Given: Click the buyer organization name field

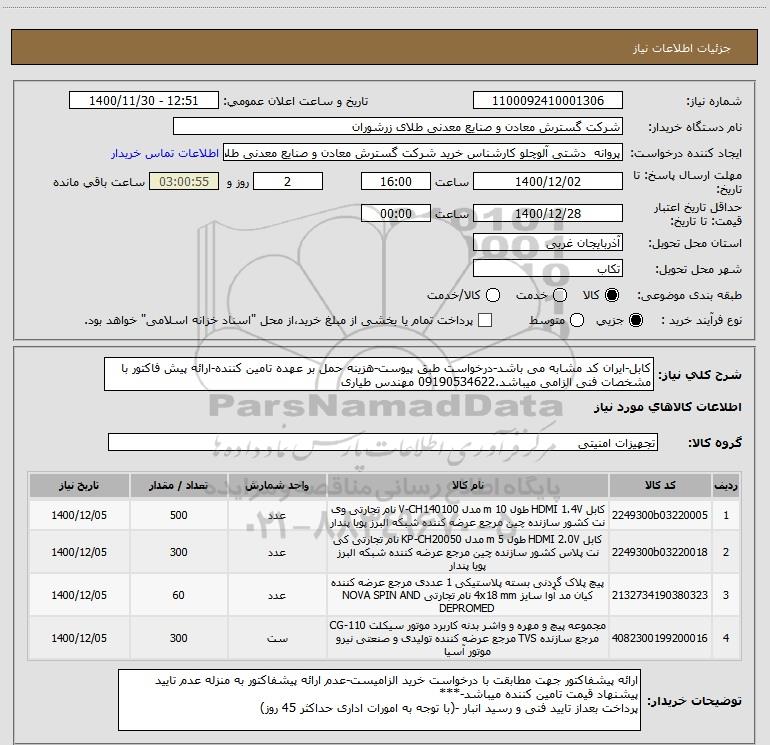Looking at the screenshot, I should (x=398, y=127).
